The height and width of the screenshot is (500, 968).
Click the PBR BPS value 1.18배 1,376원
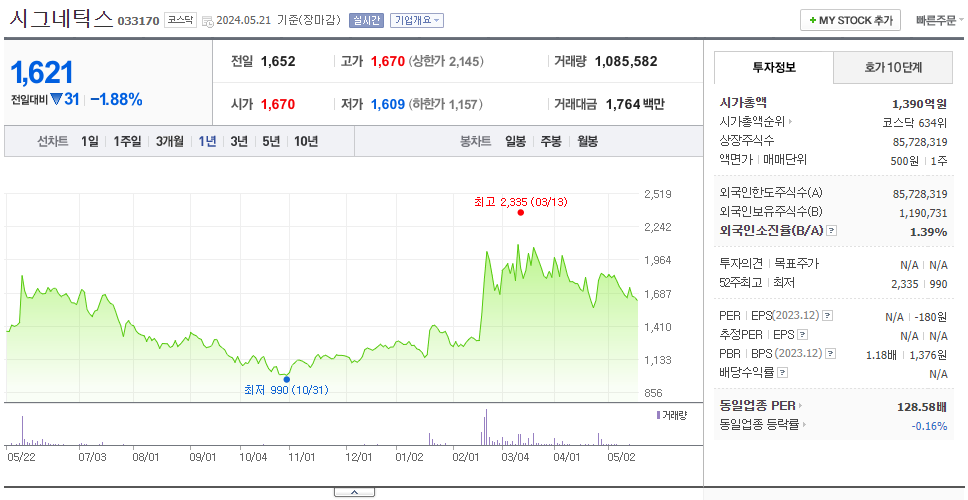point(907,355)
